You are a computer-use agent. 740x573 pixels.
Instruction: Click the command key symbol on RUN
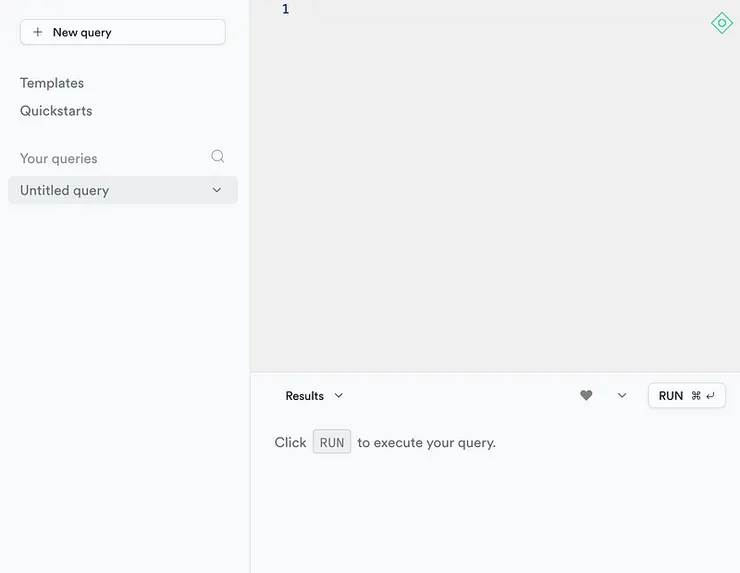[x=696, y=396]
